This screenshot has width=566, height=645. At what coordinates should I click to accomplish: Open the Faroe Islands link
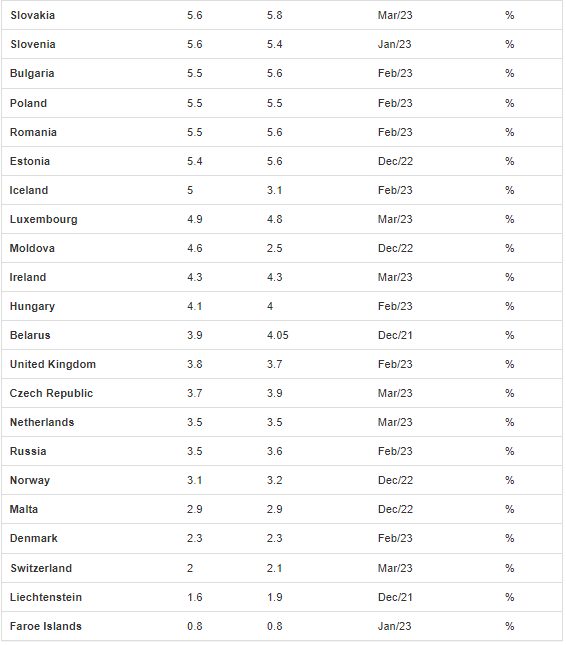pyautogui.click(x=46, y=626)
